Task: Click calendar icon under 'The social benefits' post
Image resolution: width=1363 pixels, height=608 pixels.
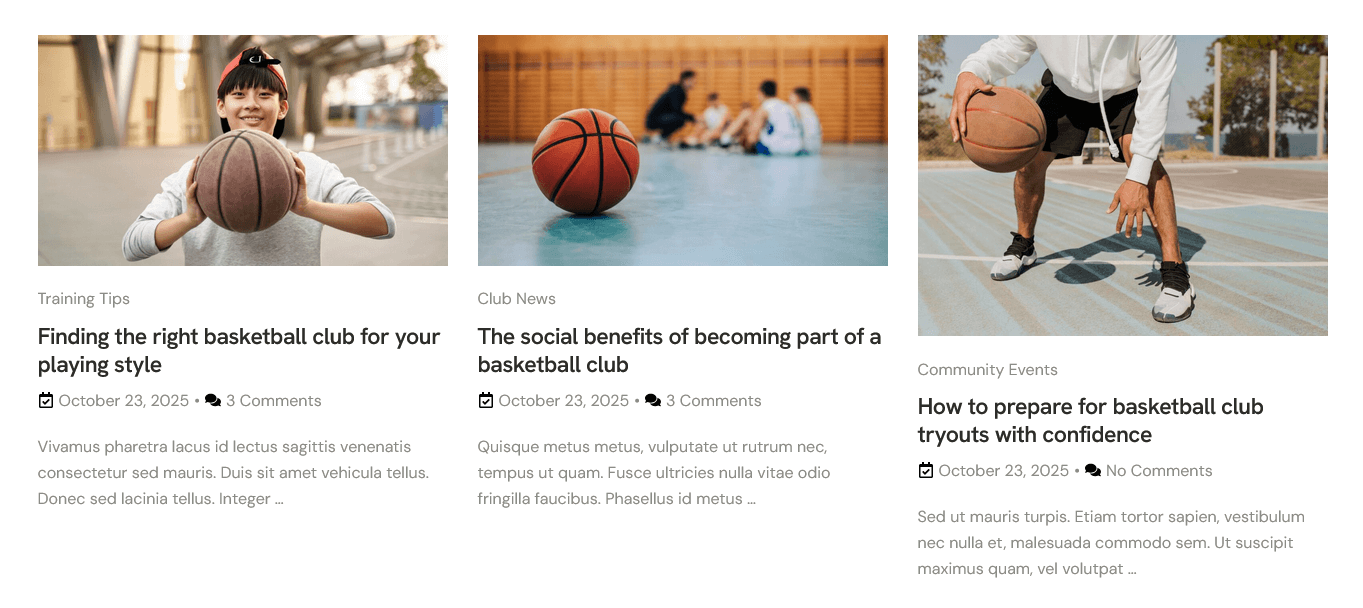Action: click(x=485, y=401)
